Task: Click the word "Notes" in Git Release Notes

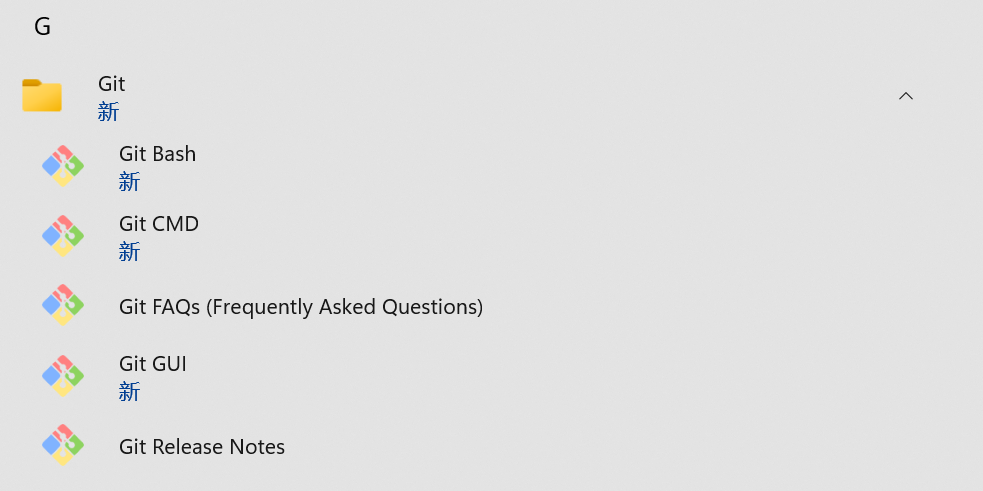Action: point(259,447)
